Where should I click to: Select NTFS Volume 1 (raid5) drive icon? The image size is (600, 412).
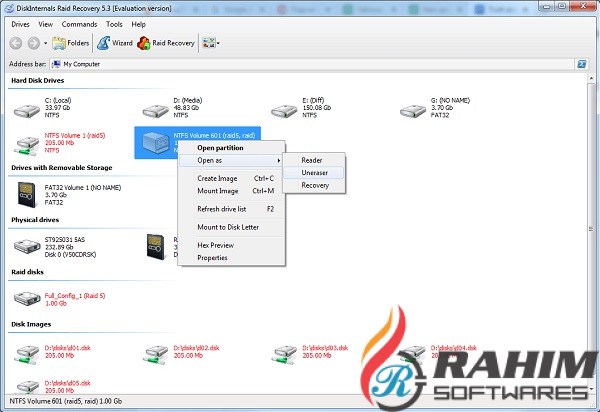tap(27, 146)
